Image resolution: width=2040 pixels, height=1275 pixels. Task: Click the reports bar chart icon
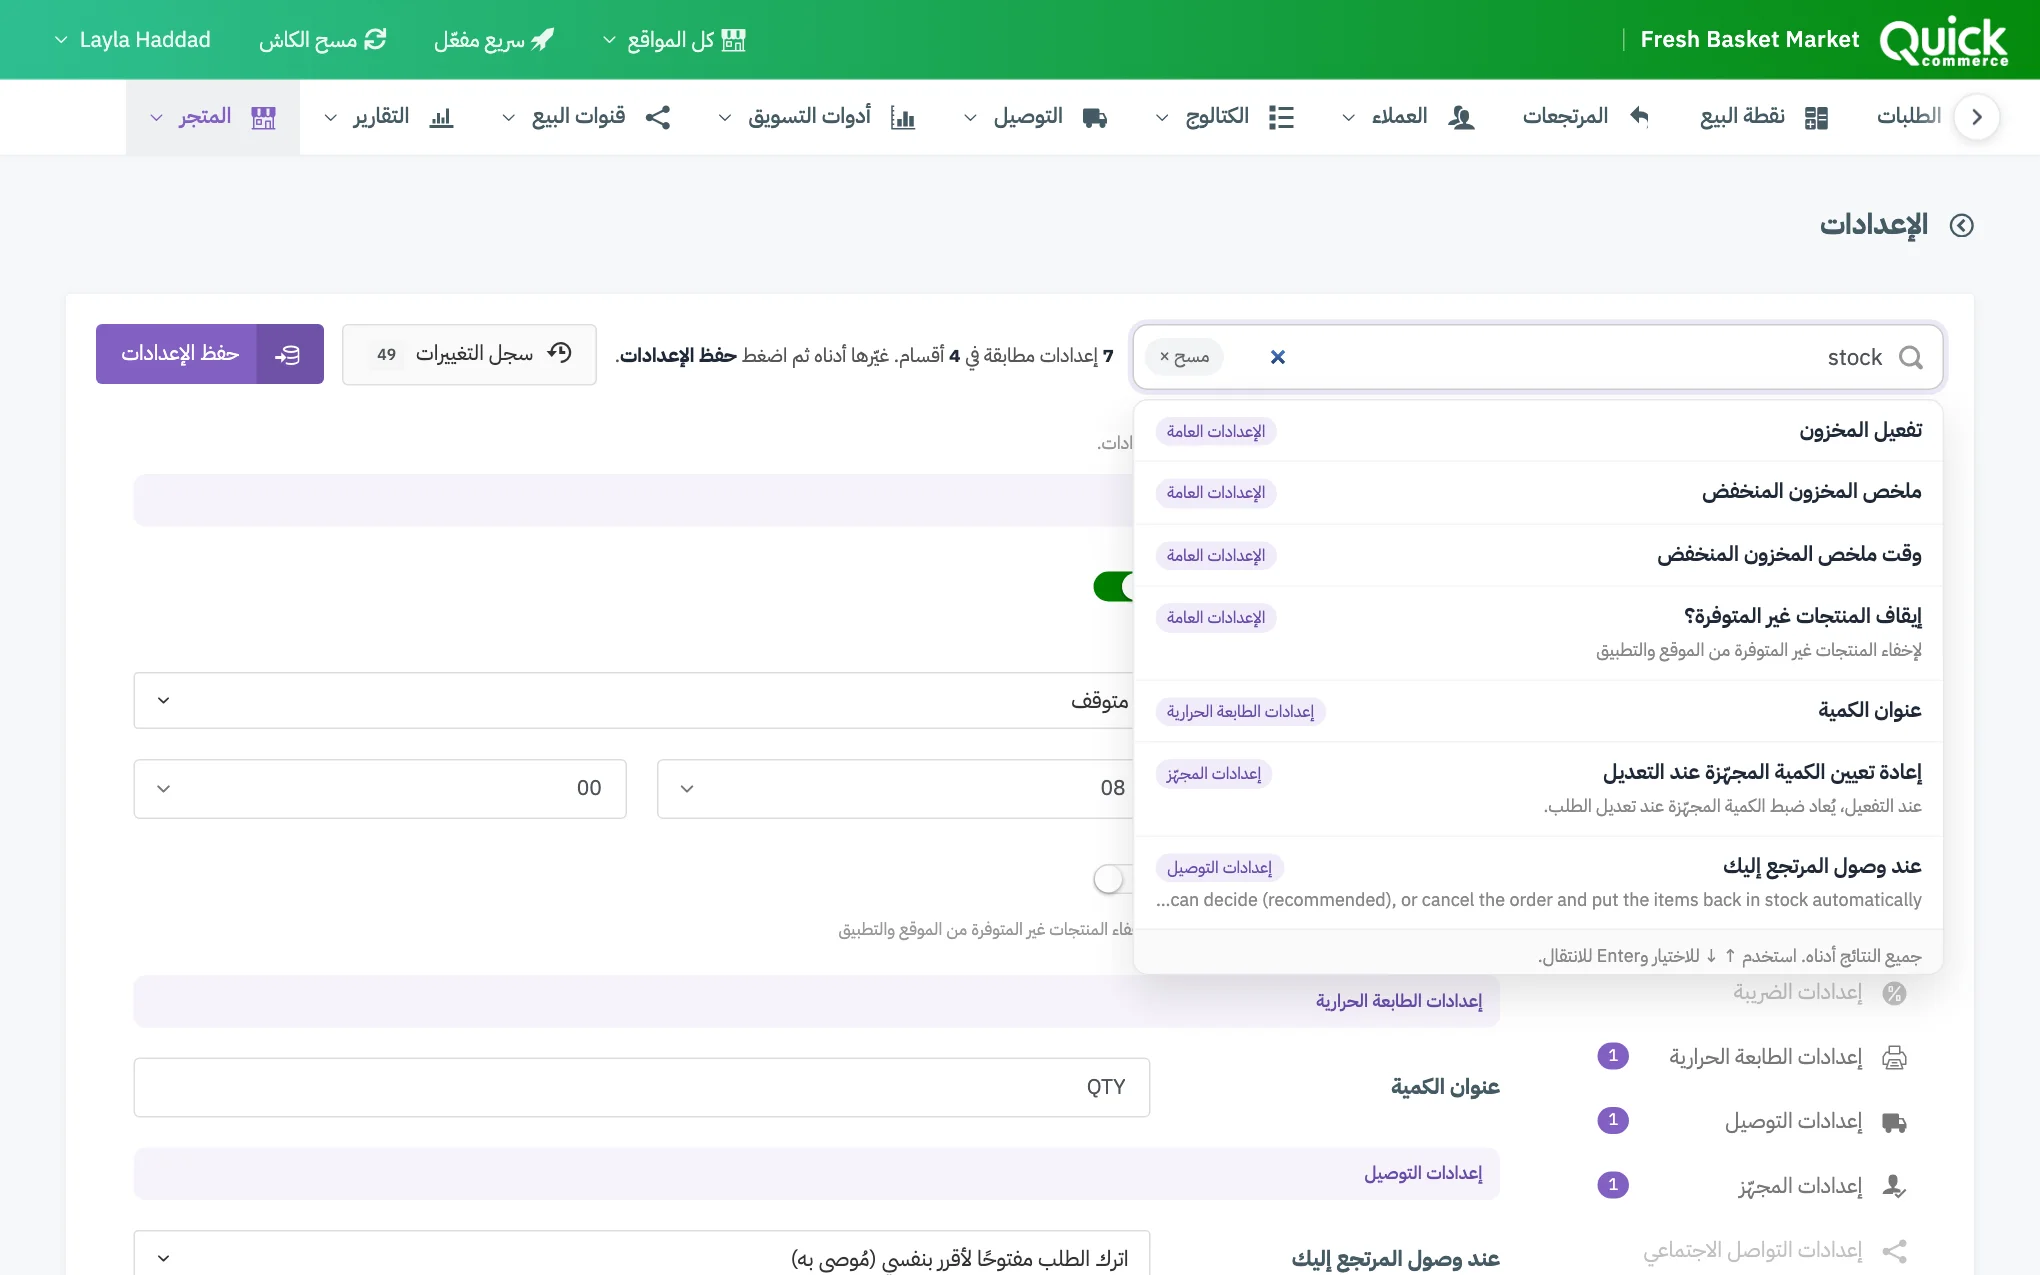441,117
